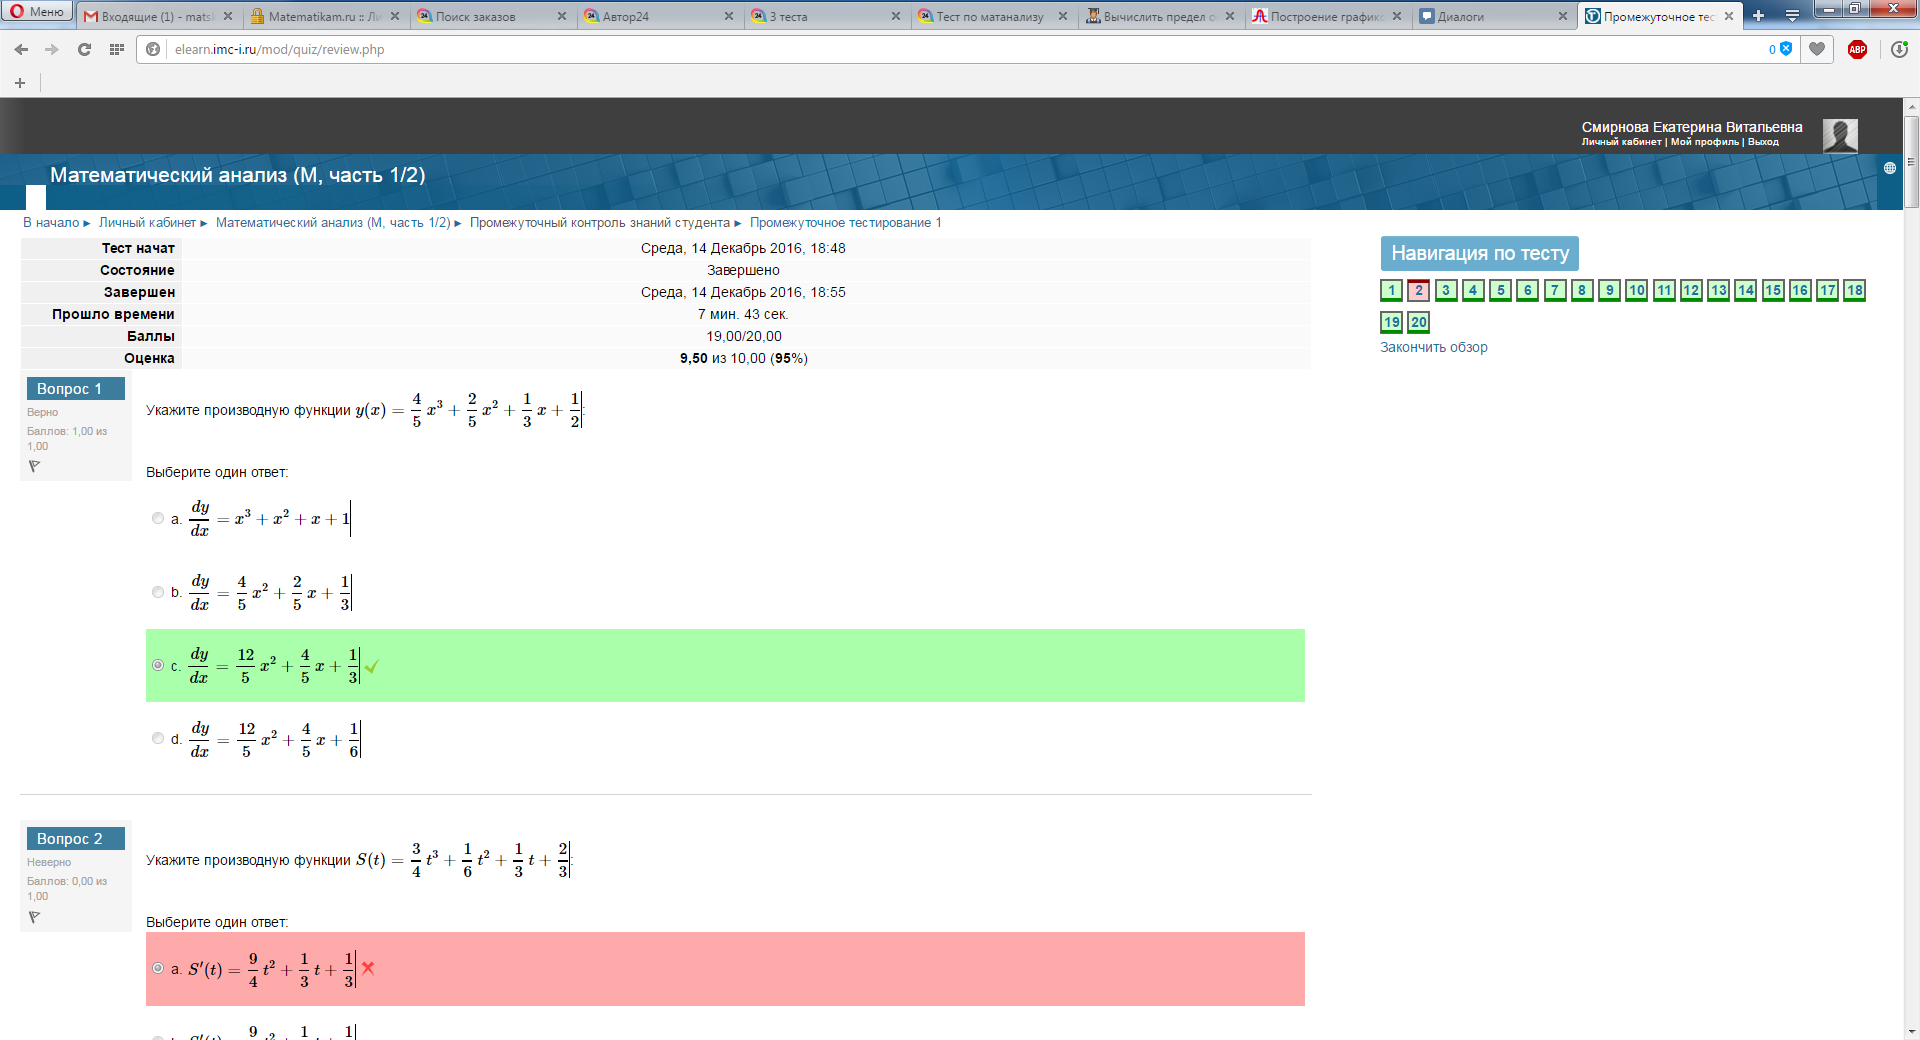Select answer d radio button in question 1

(x=158, y=738)
